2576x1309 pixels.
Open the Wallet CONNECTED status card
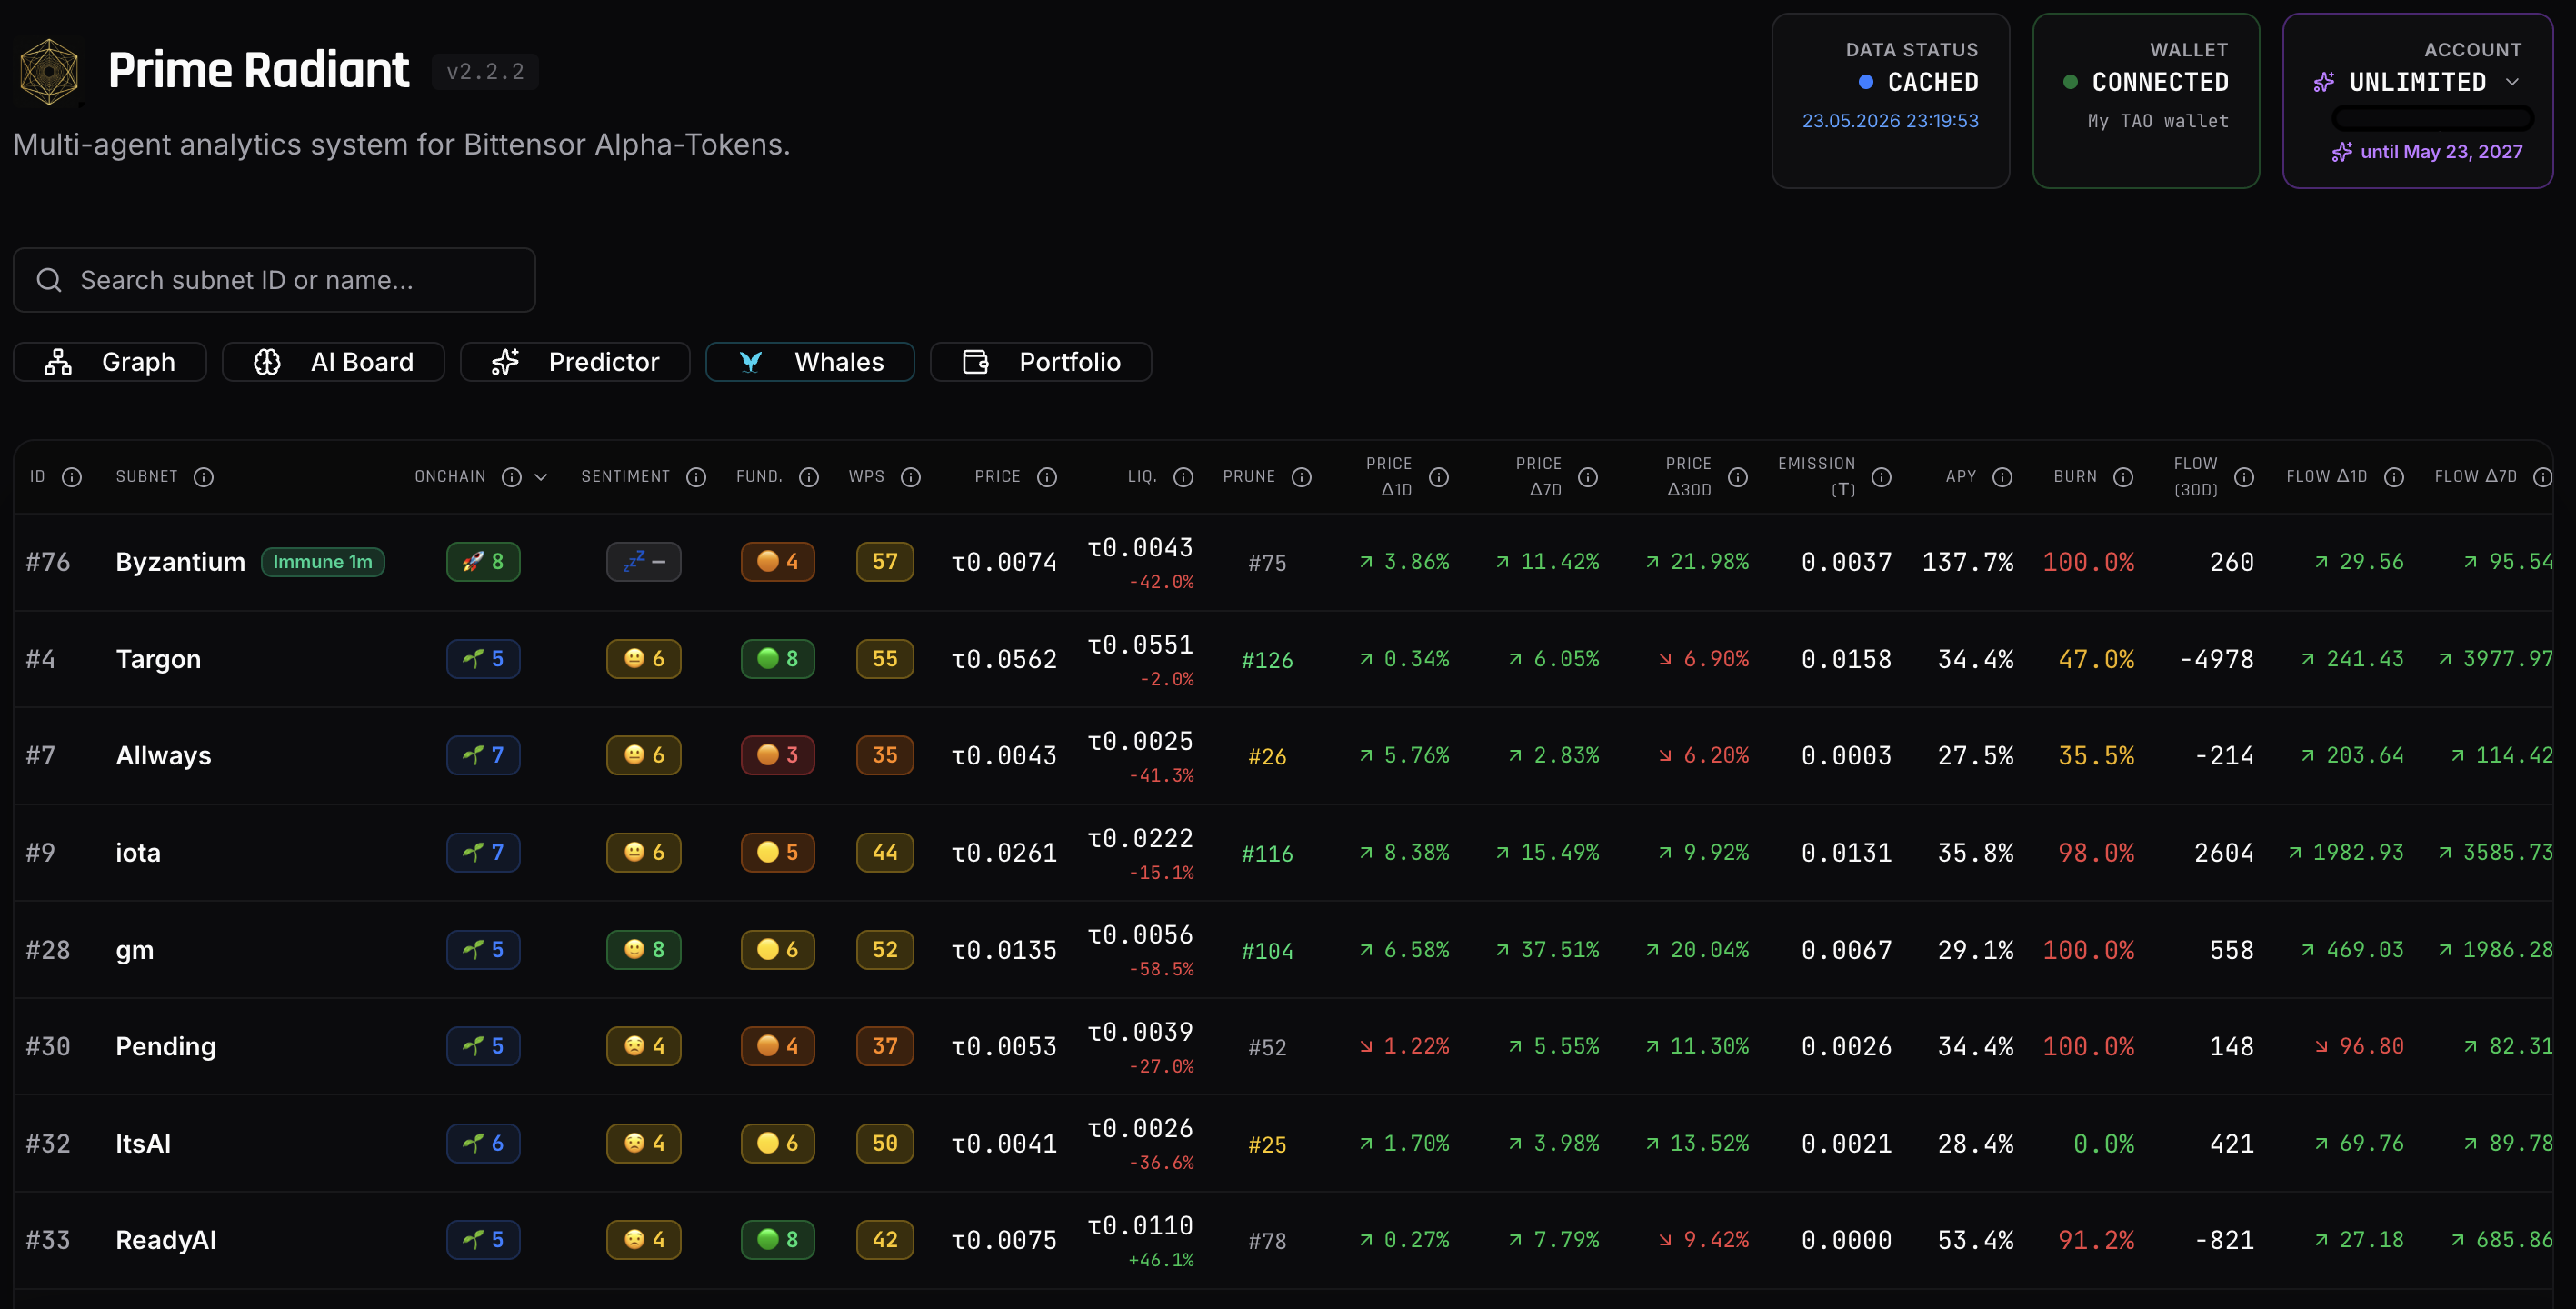[x=2146, y=100]
